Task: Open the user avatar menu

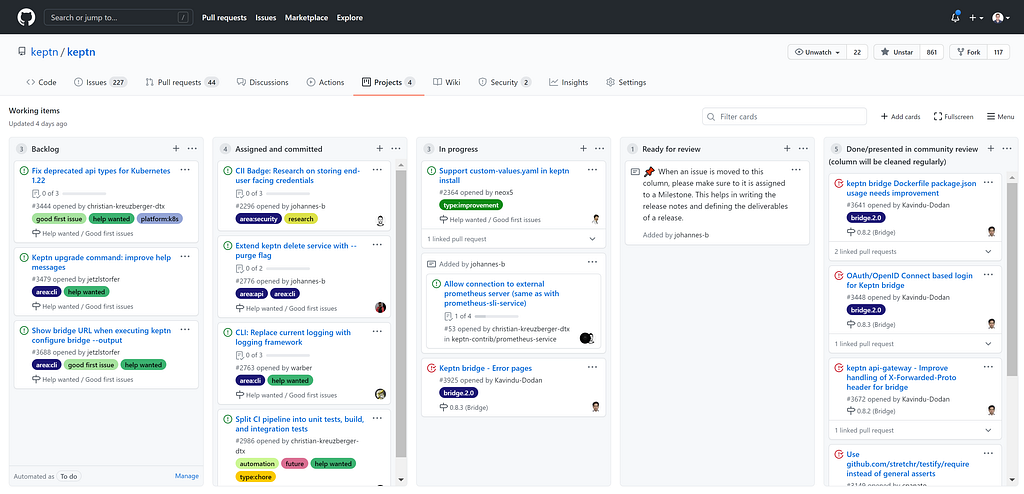Action: [x=1001, y=18]
